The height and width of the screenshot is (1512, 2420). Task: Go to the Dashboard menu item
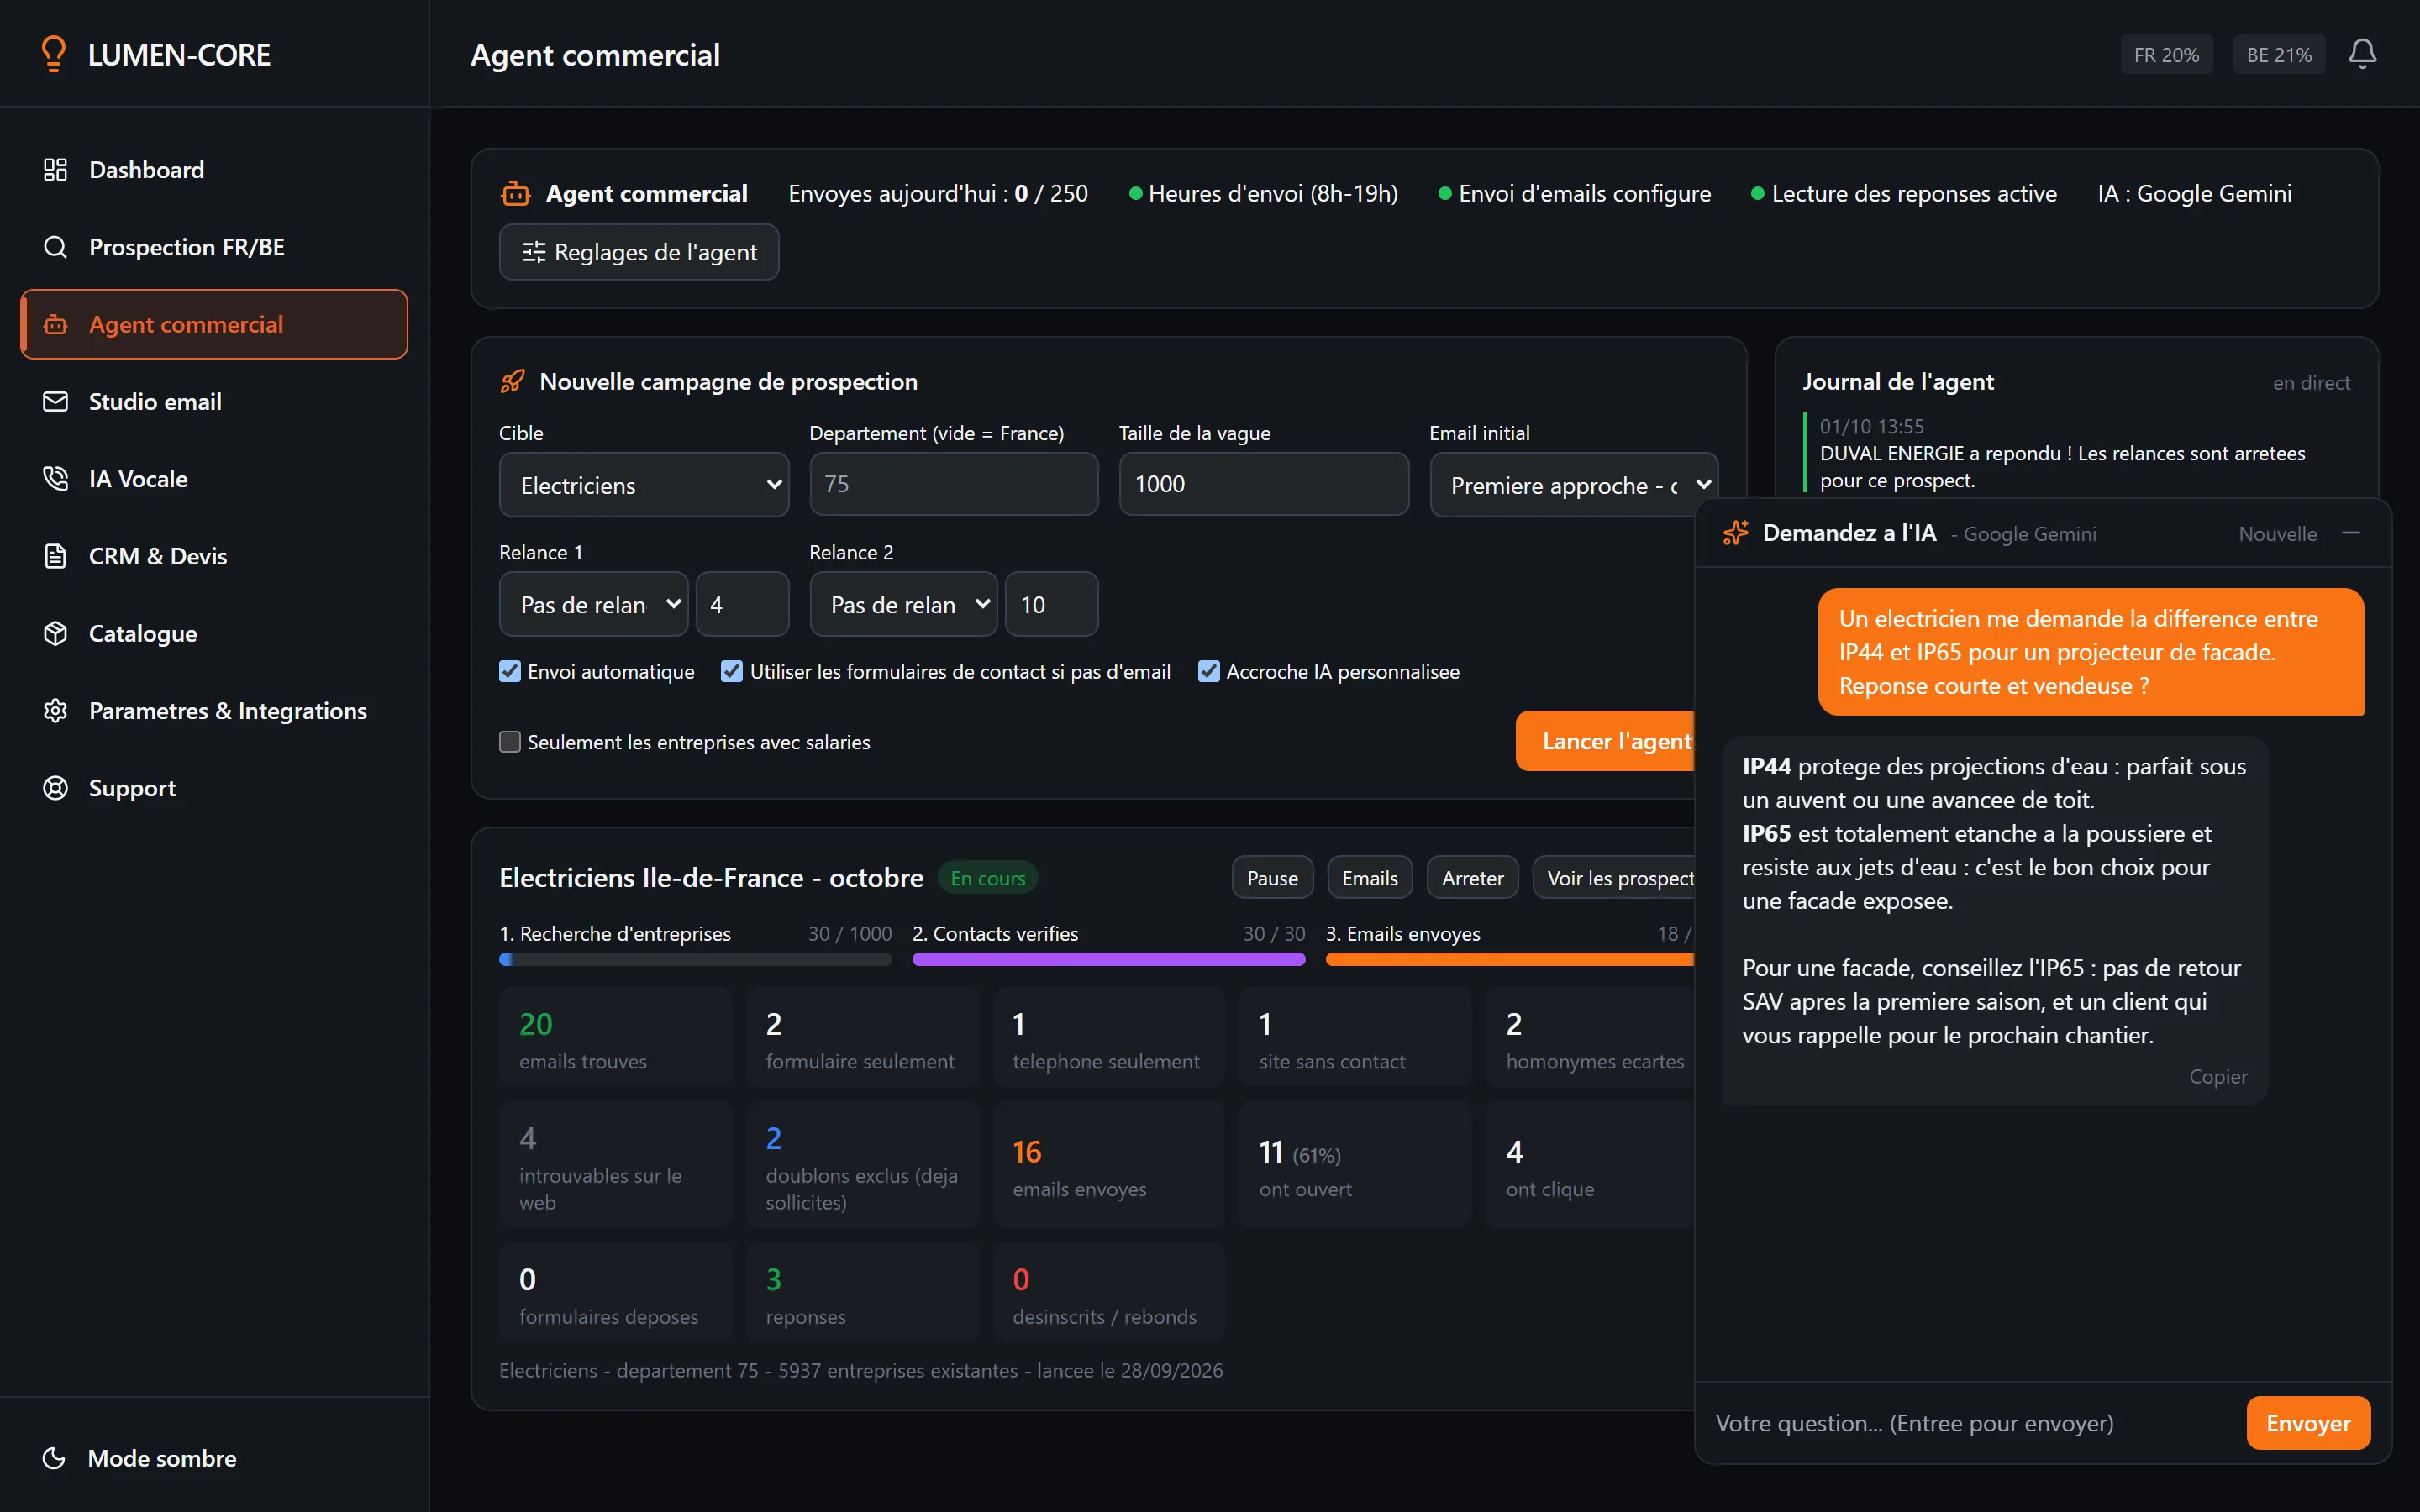pos(214,170)
